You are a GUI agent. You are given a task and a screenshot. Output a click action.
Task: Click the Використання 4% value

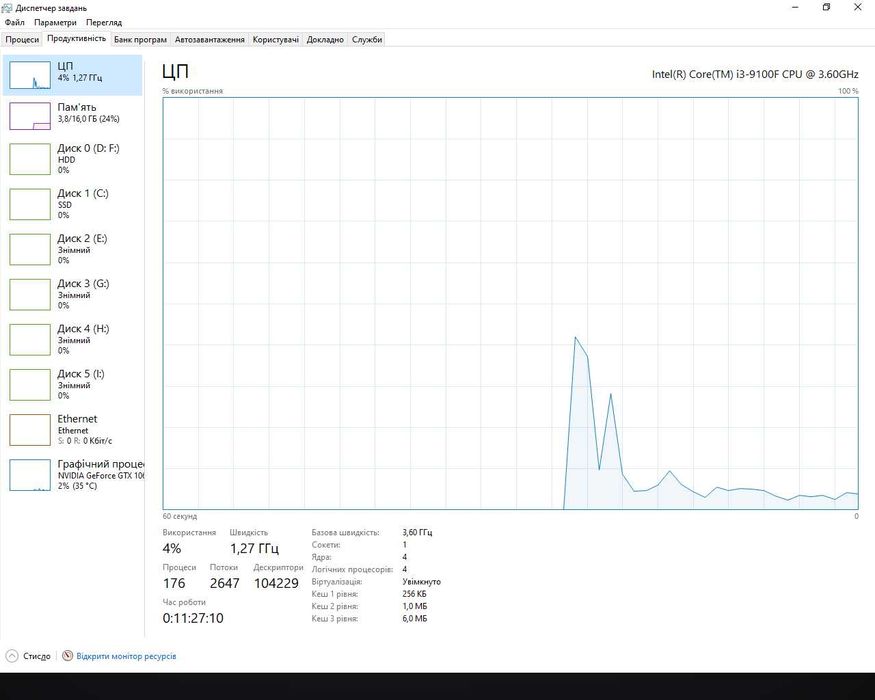pyautogui.click(x=172, y=549)
